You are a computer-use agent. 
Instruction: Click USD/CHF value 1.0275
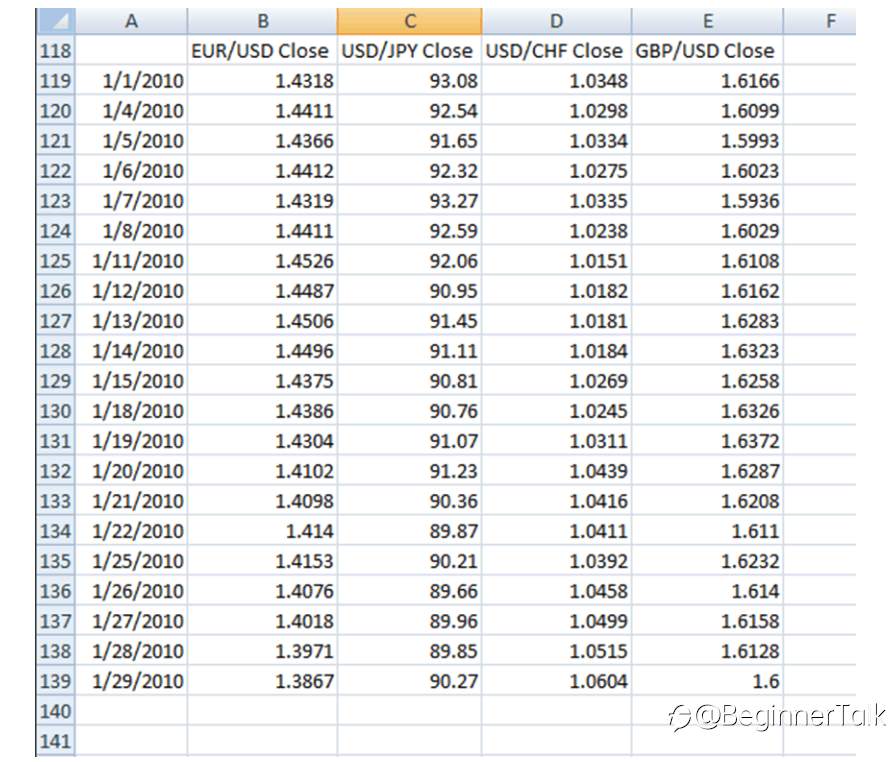557,171
